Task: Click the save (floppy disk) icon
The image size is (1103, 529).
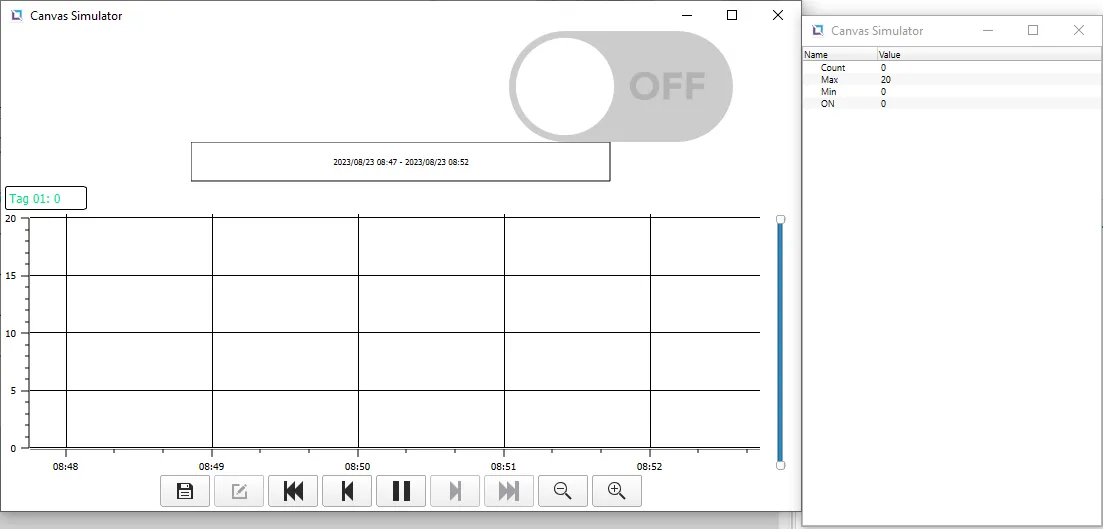Action: pos(185,491)
